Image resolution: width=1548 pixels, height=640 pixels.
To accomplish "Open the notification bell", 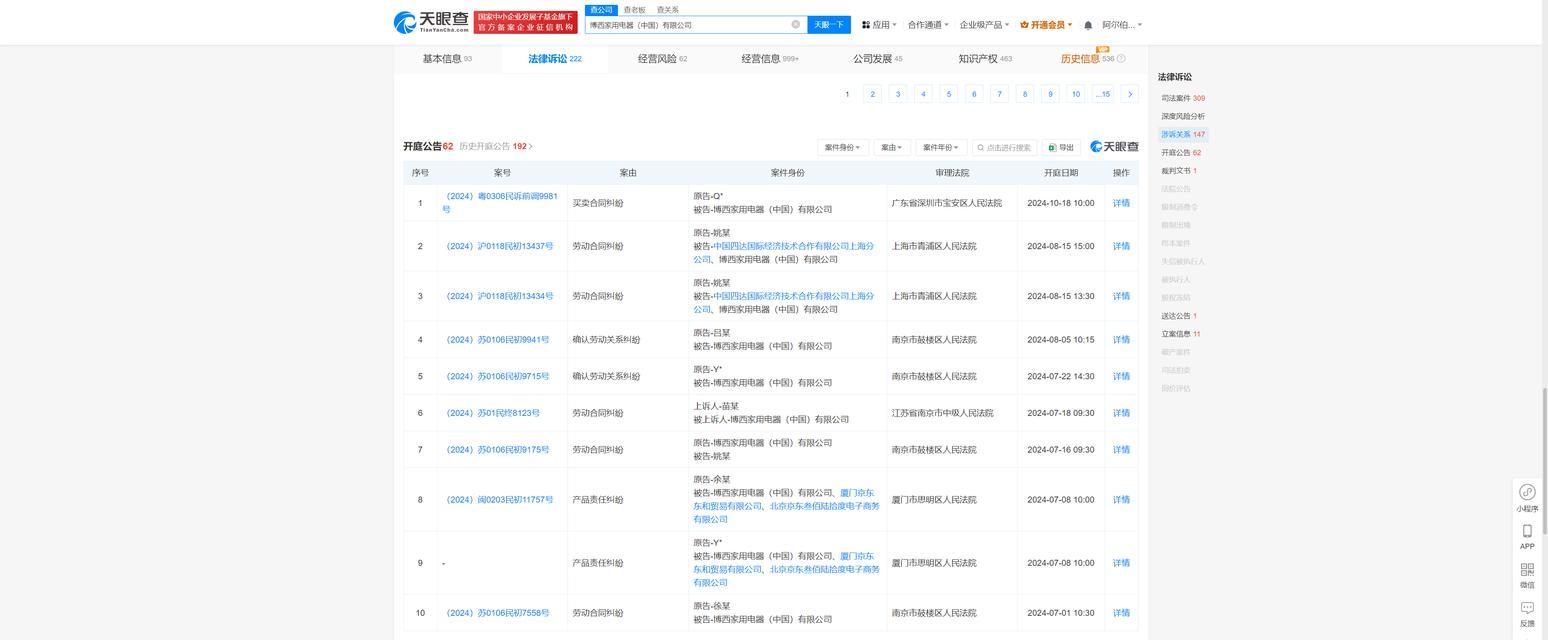I will [1088, 25].
